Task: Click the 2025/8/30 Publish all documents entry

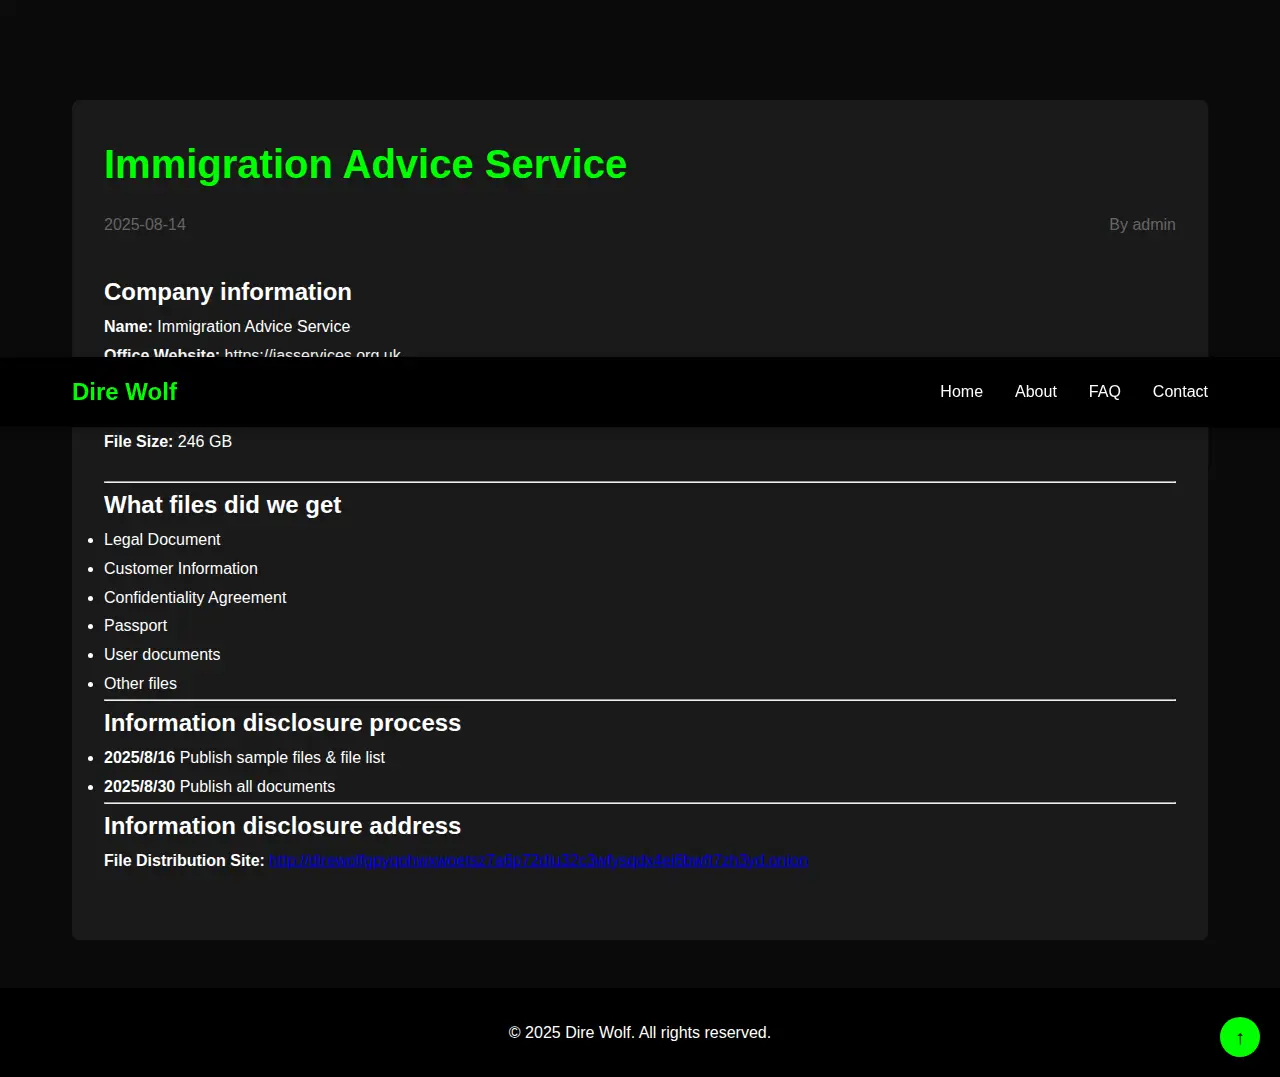Action: 219,787
